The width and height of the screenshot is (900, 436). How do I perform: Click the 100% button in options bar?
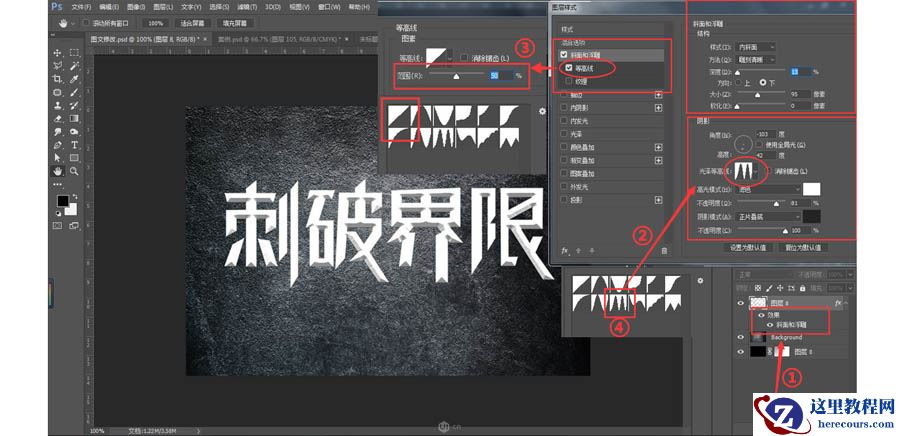[x=155, y=24]
